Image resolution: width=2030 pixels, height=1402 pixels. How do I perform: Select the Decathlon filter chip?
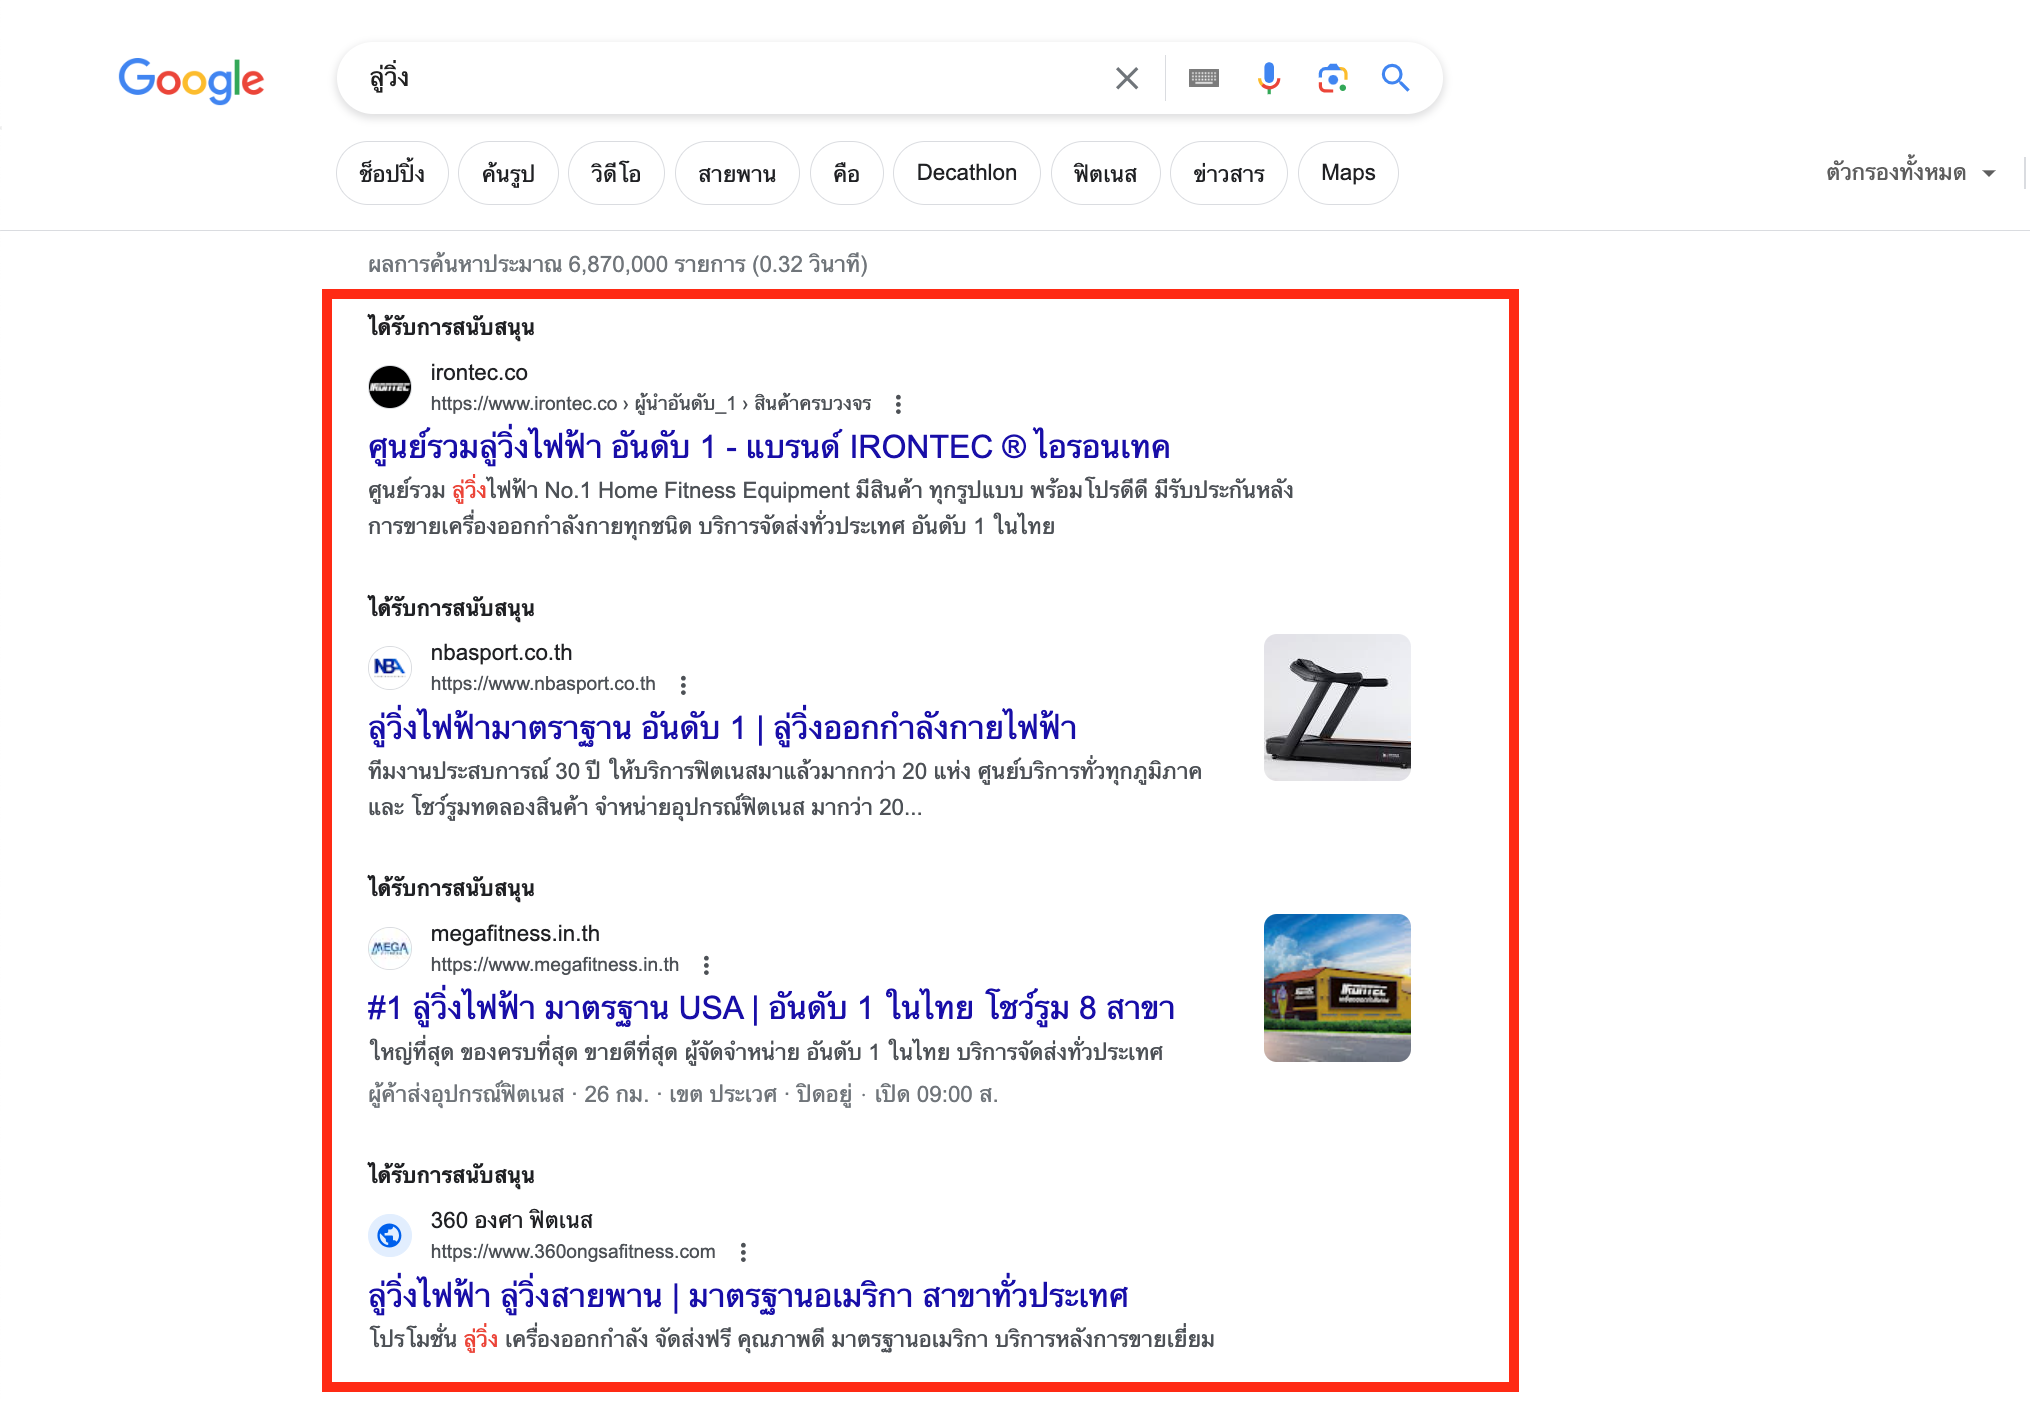(x=967, y=173)
